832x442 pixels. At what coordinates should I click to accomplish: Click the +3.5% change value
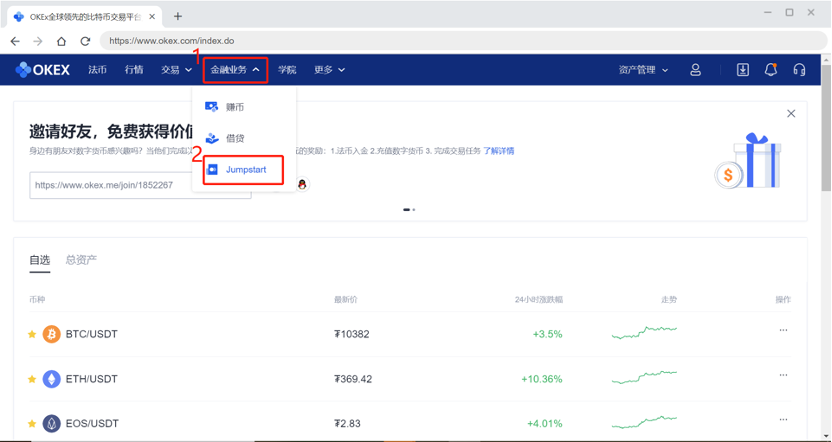tap(548, 334)
